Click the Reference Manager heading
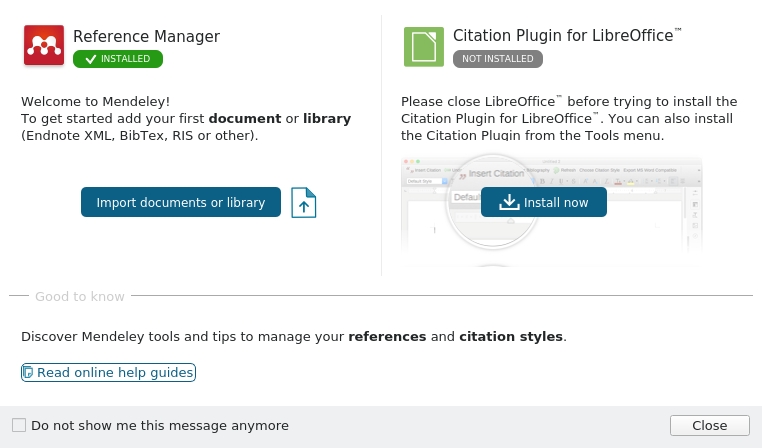The width and height of the screenshot is (762, 448). 146,37
